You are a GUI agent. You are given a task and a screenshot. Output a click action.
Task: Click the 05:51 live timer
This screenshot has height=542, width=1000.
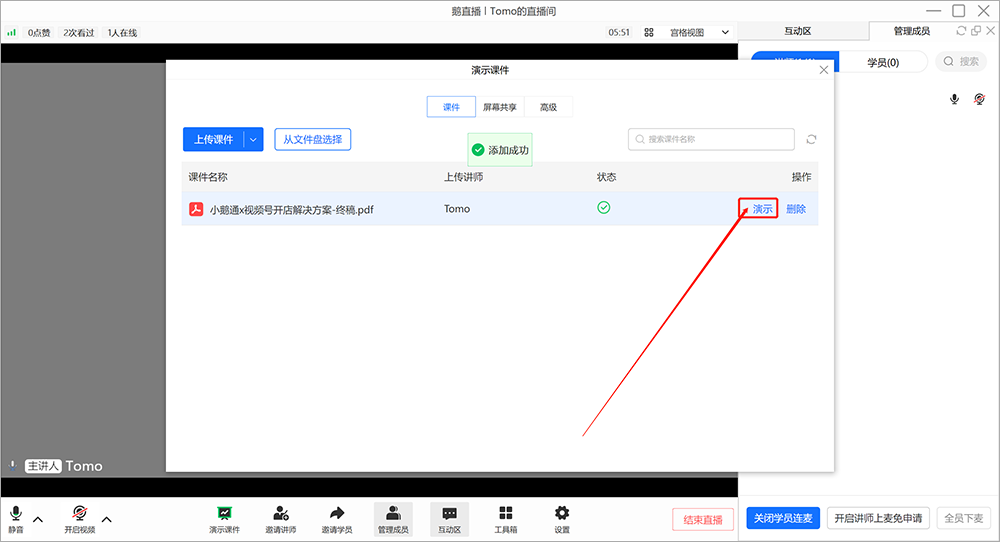(x=619, y=33)
